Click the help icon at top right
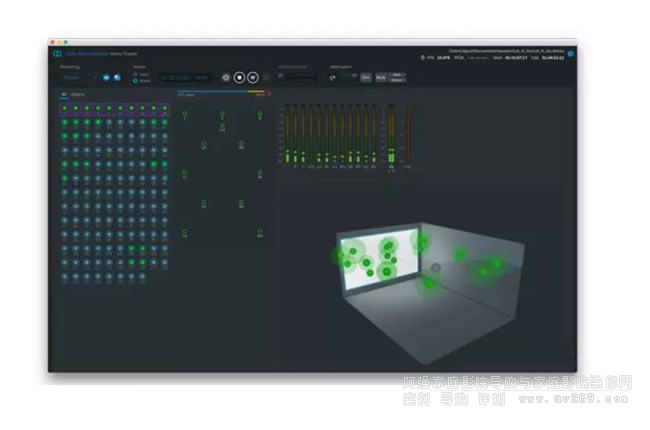 pyautogui.click(x=570, y=53)
